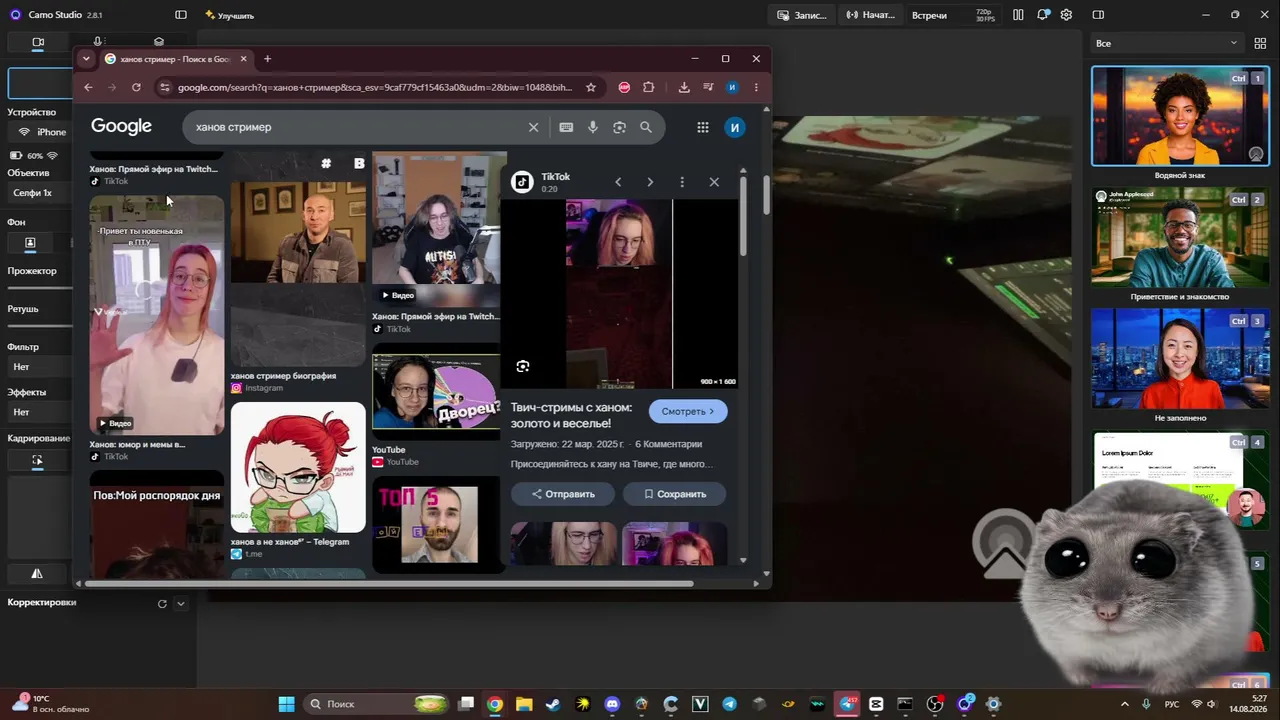Open Camo Studio settings gear
Viewport: 1280px width, 720px height.
1067,15
